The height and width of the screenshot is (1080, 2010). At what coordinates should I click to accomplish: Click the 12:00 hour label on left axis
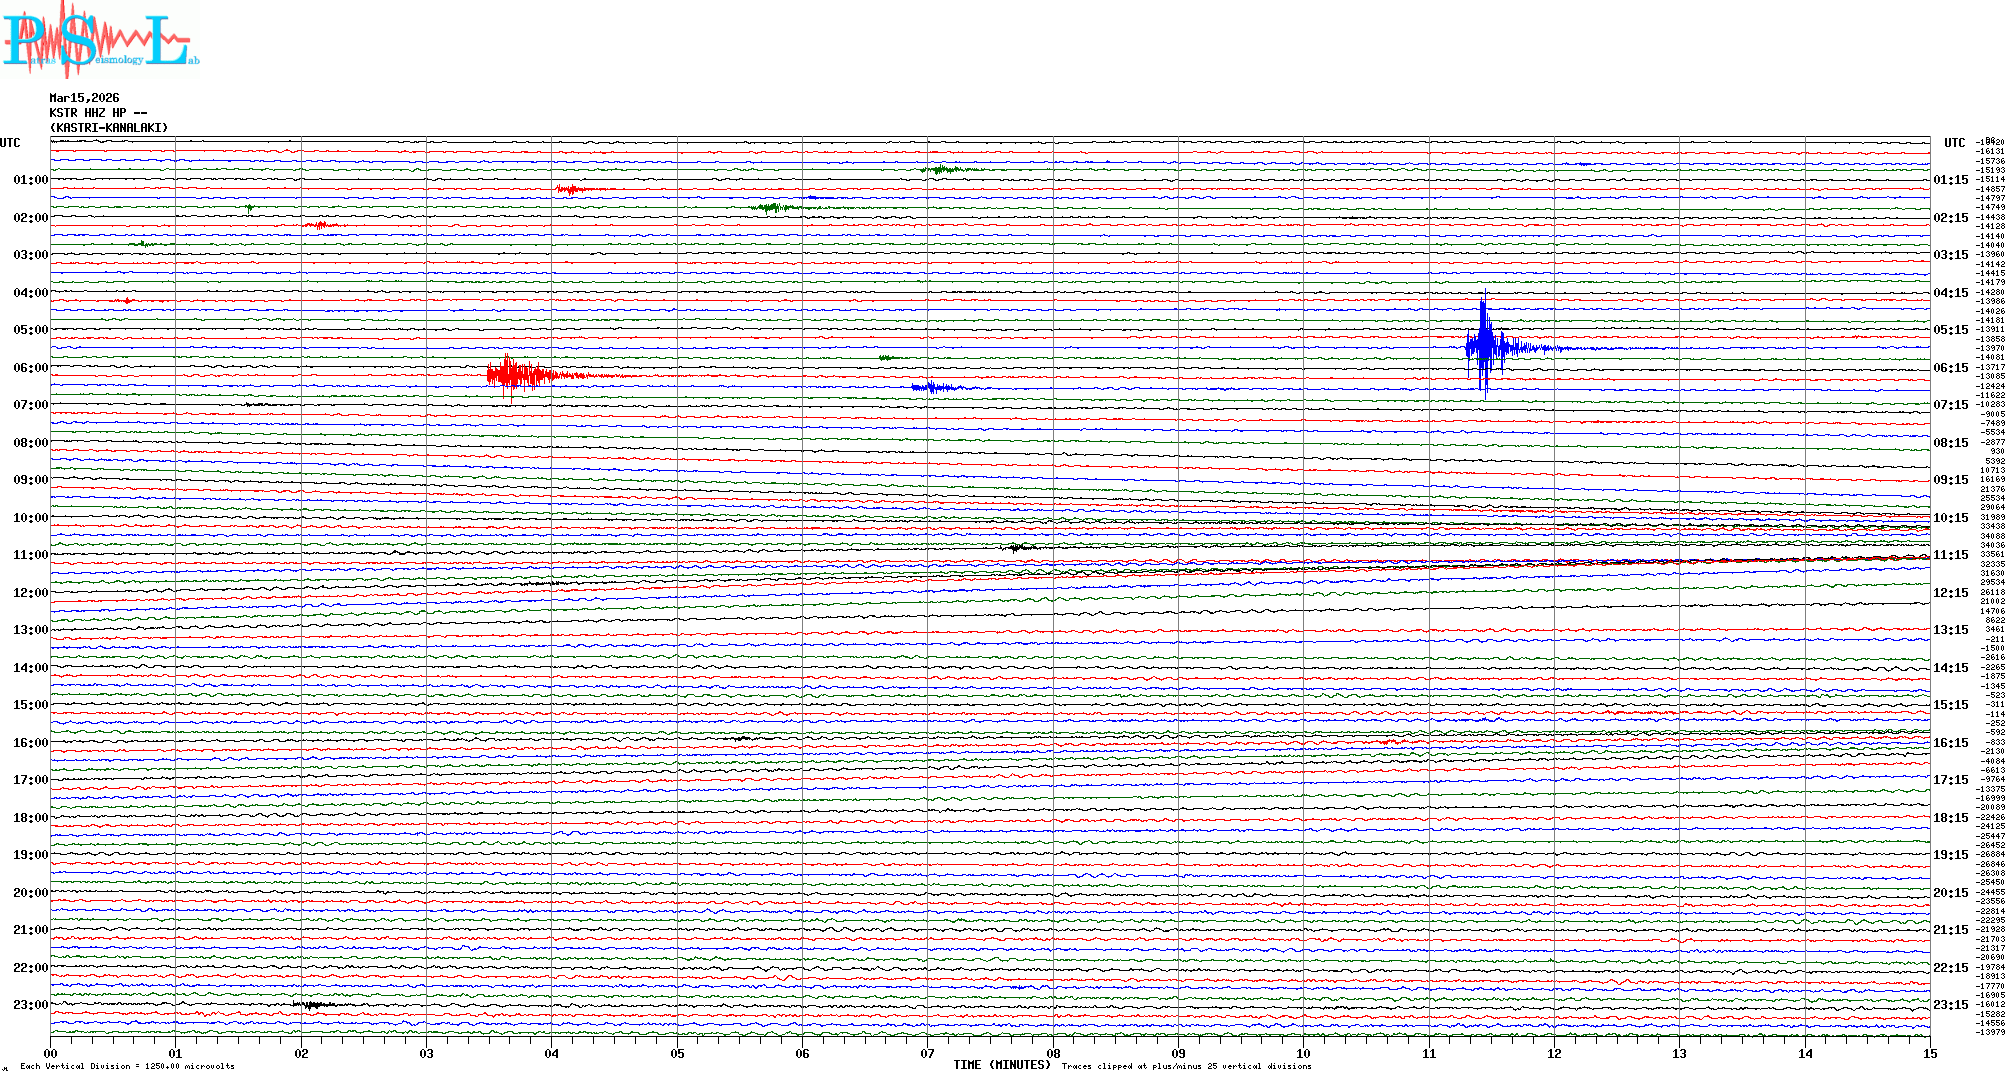coord(30,593)
